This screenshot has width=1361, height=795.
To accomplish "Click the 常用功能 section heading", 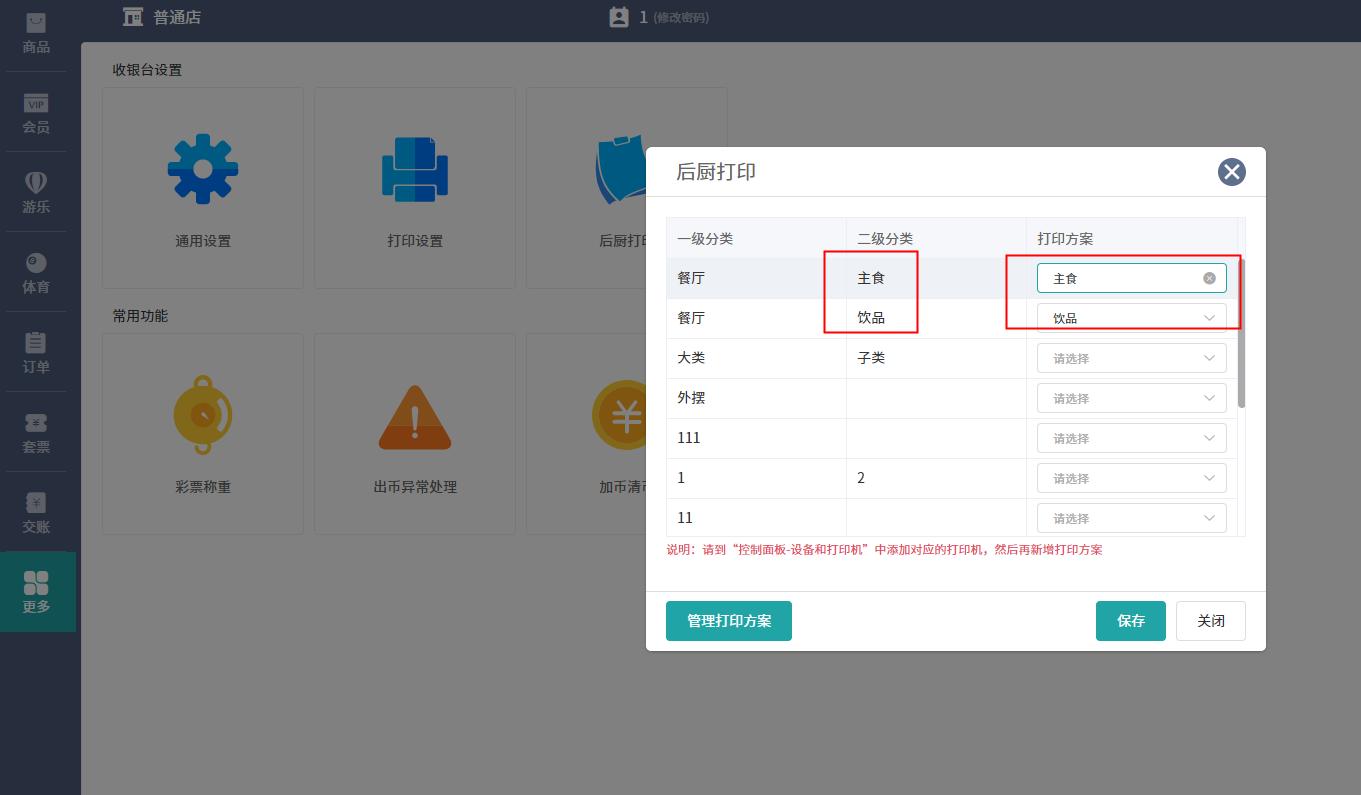I will (140, 316).
